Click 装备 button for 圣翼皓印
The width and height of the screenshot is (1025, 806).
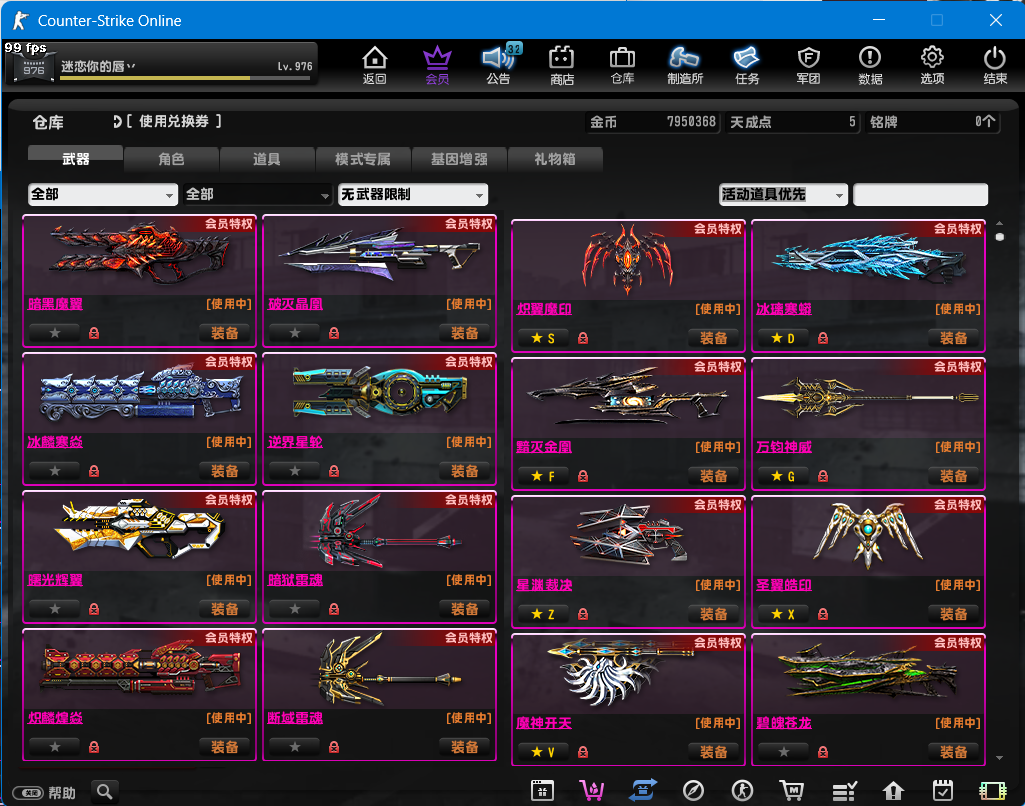point(954,614)
